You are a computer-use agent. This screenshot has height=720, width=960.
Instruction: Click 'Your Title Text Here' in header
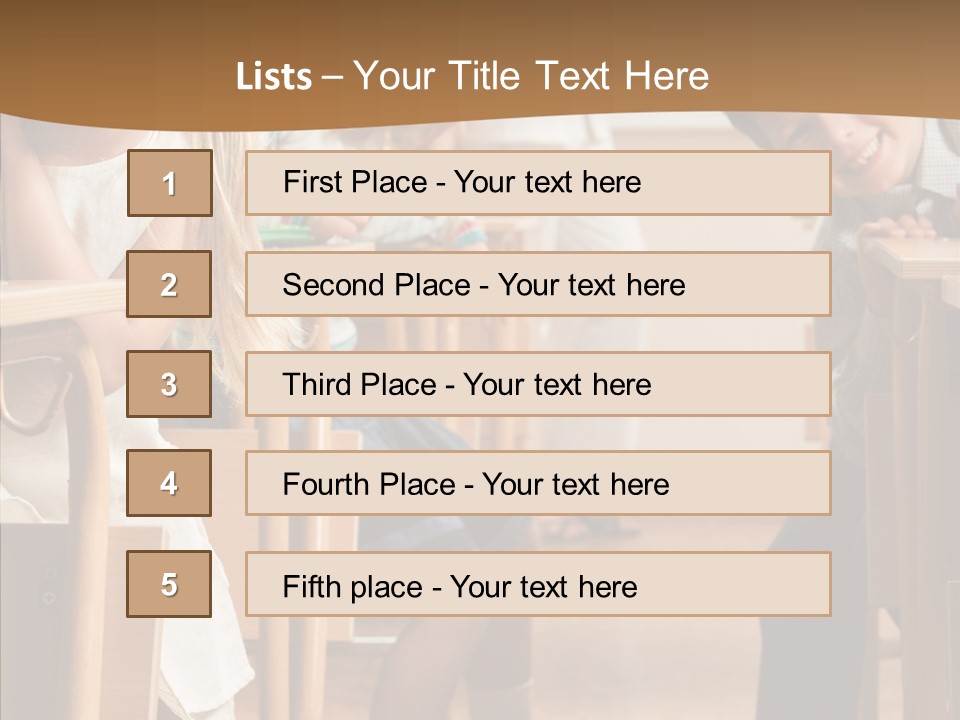pyautogui.click(x=531, y=76)
